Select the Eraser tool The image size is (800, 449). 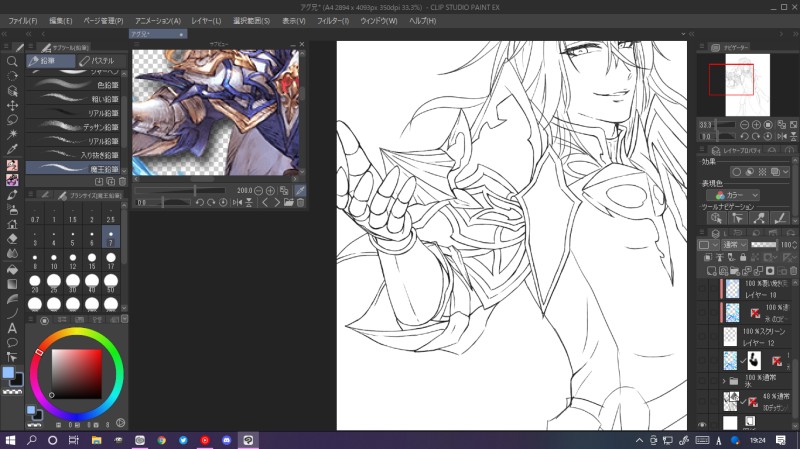(x=12, y=238)
